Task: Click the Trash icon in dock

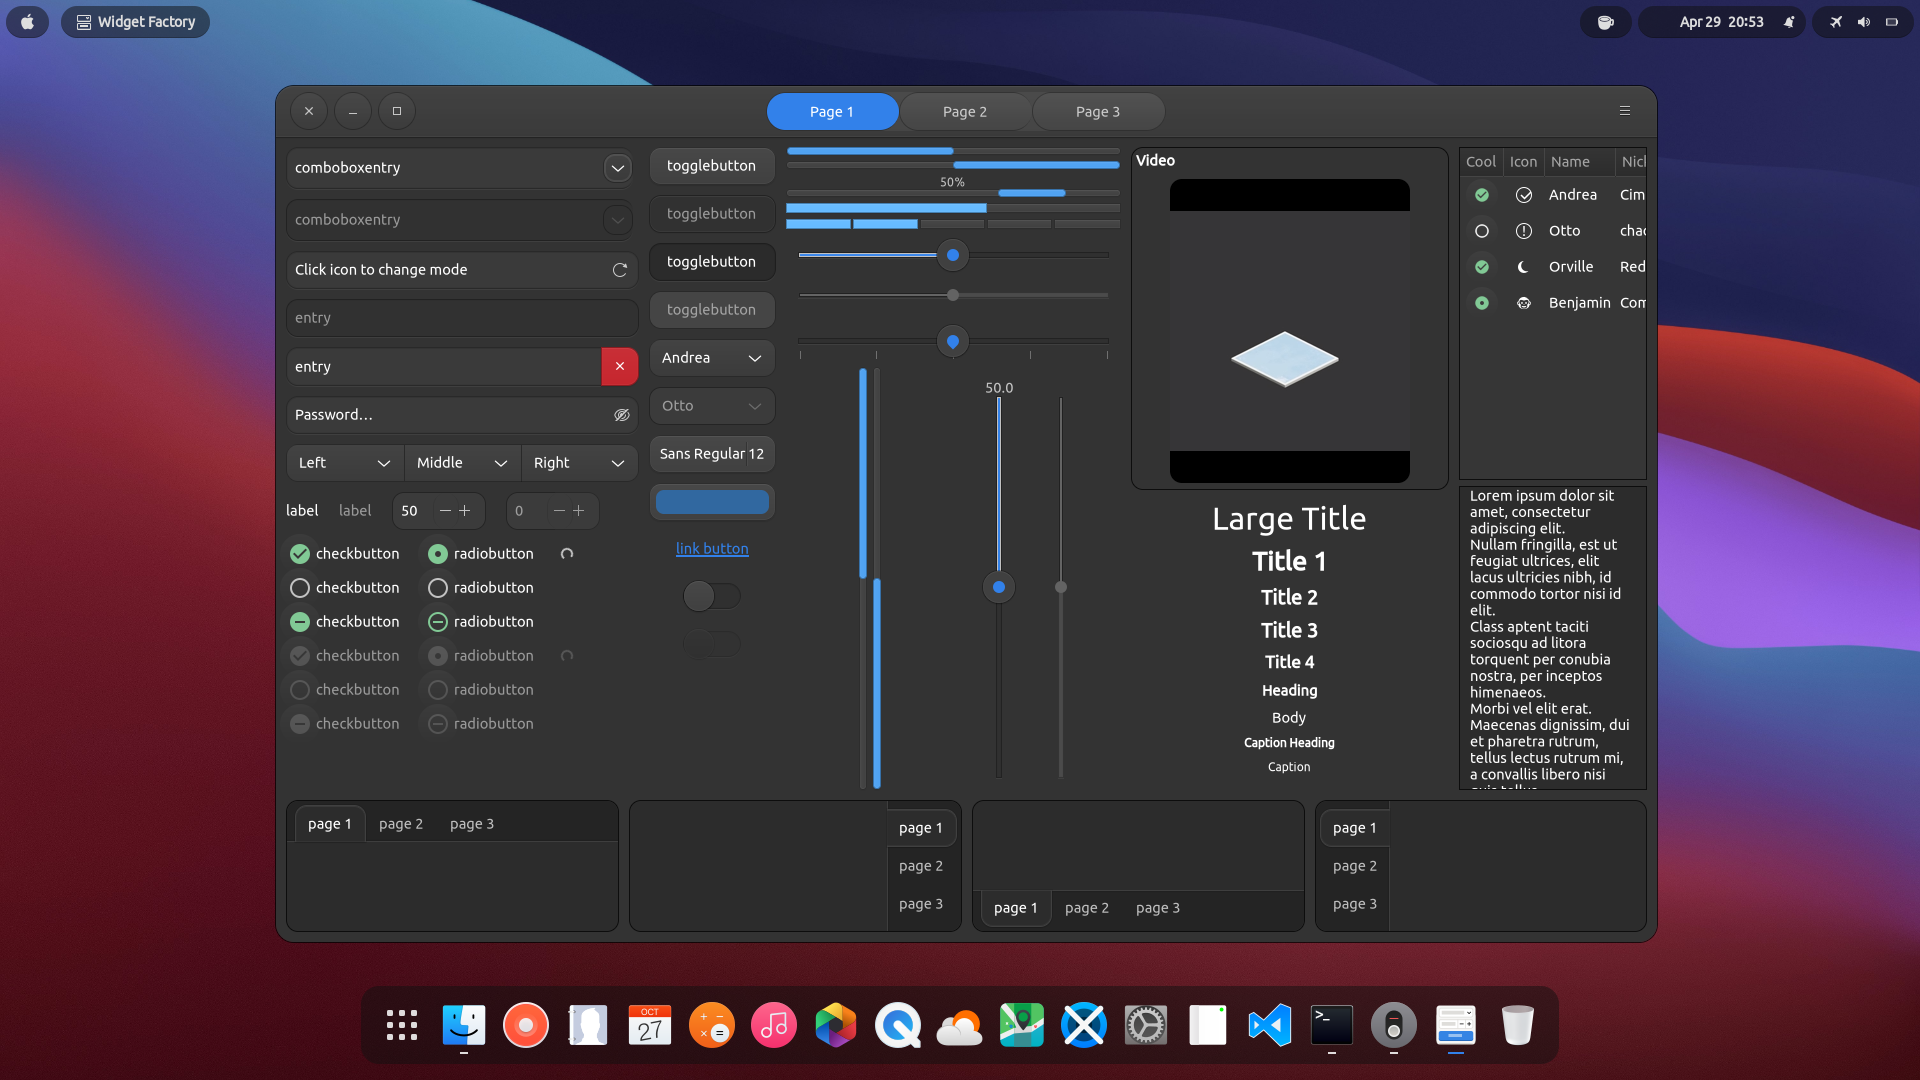Action: click(1518, 1025)
